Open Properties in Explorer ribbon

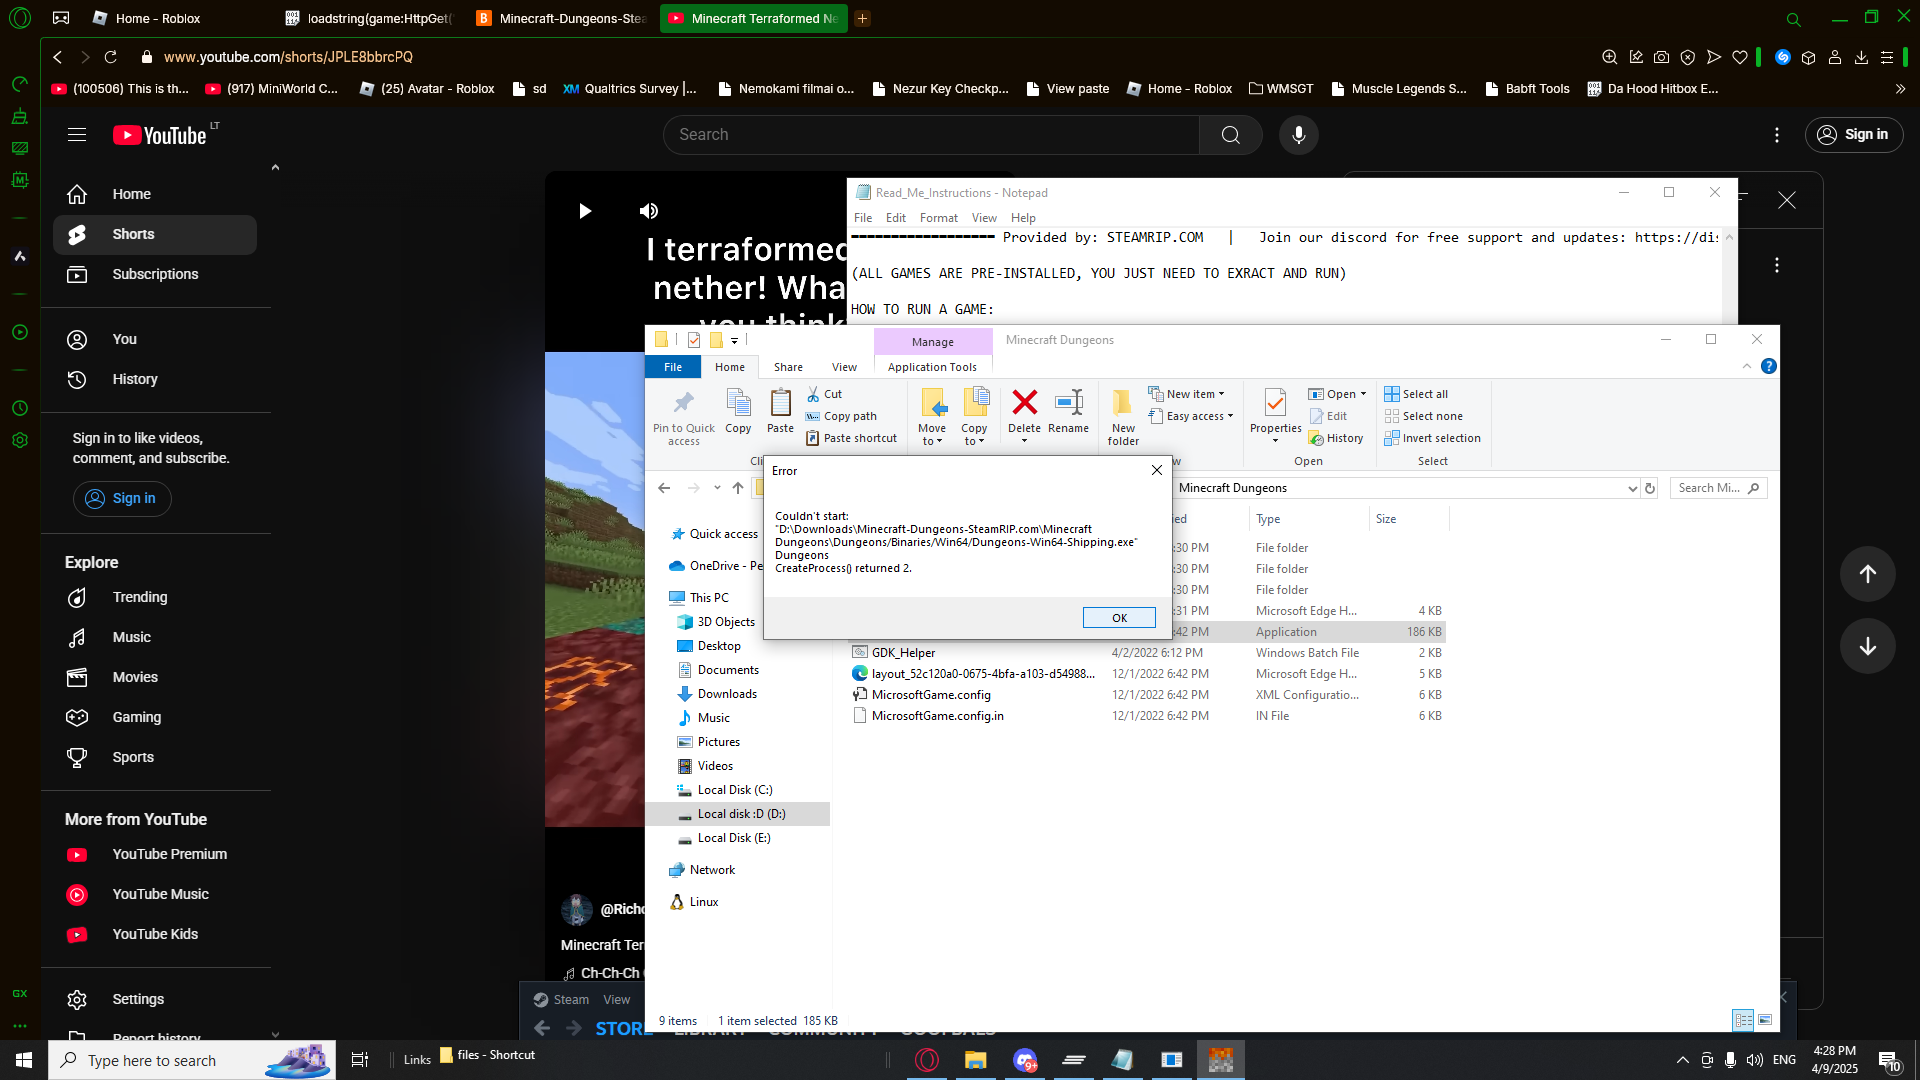tap(1275, 416)
